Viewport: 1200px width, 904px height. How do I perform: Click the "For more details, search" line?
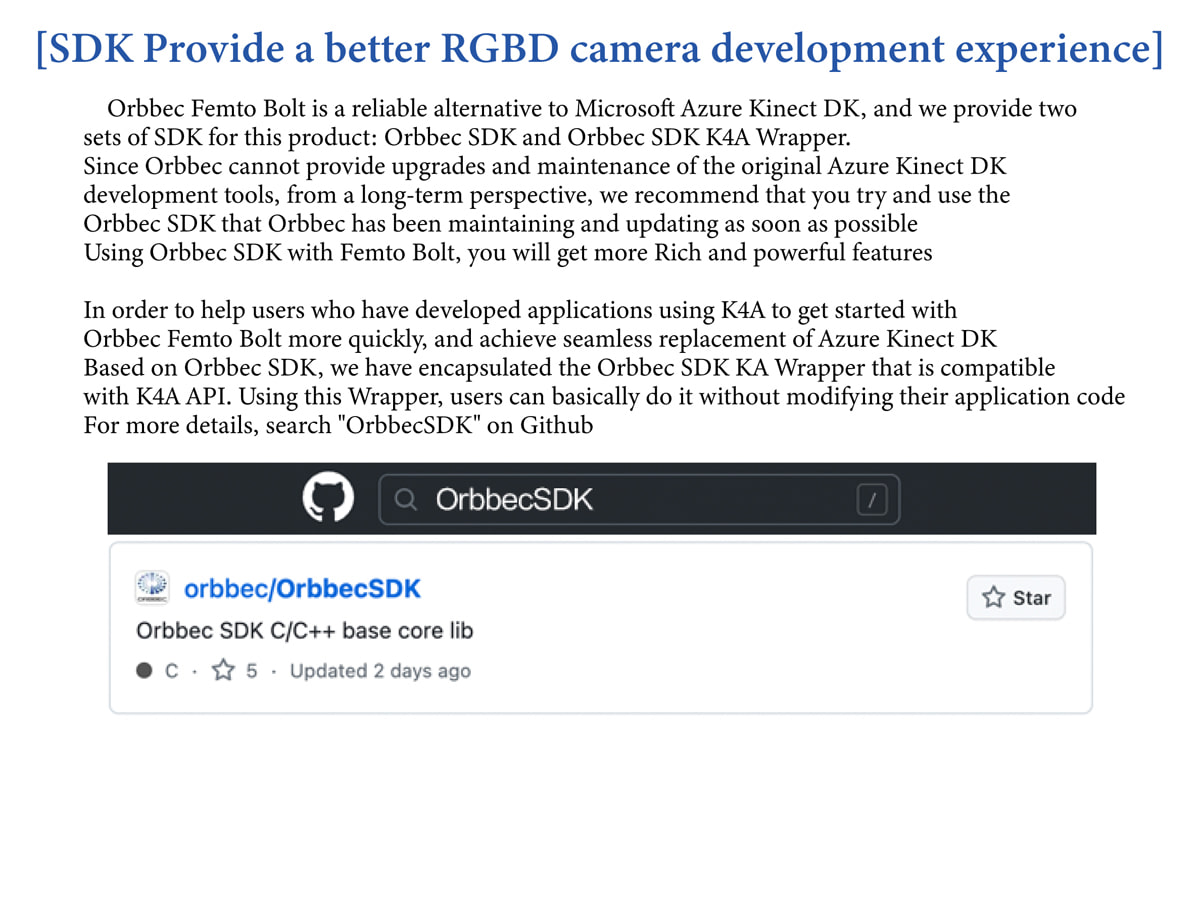point(338,425)
